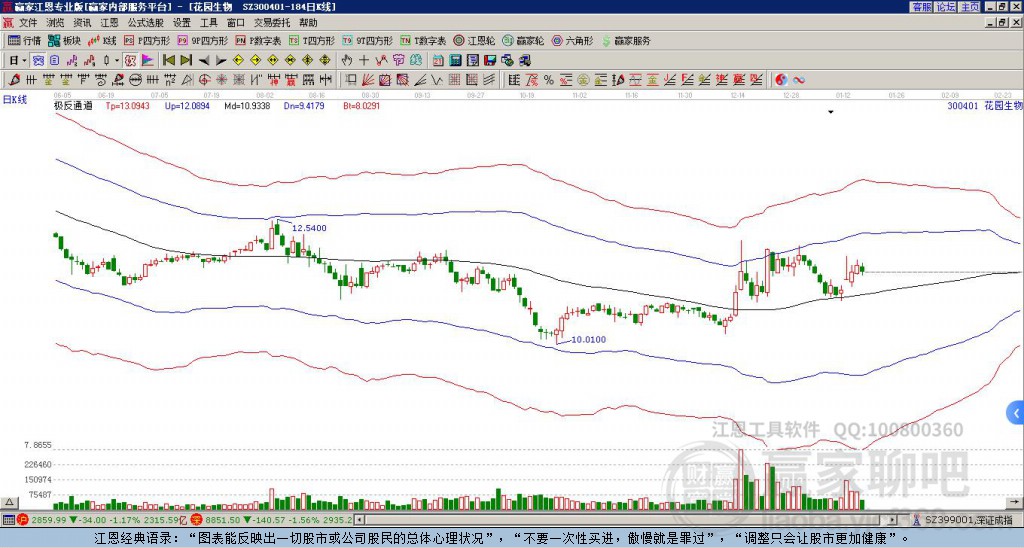Jump to last bar arrow icon

(x=186, y=61)
